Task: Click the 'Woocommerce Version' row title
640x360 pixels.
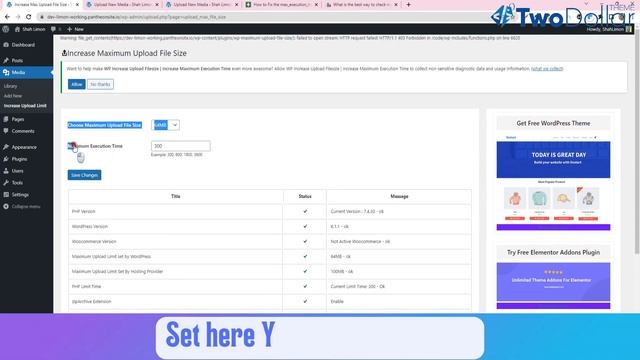Action: coord(94,242)
